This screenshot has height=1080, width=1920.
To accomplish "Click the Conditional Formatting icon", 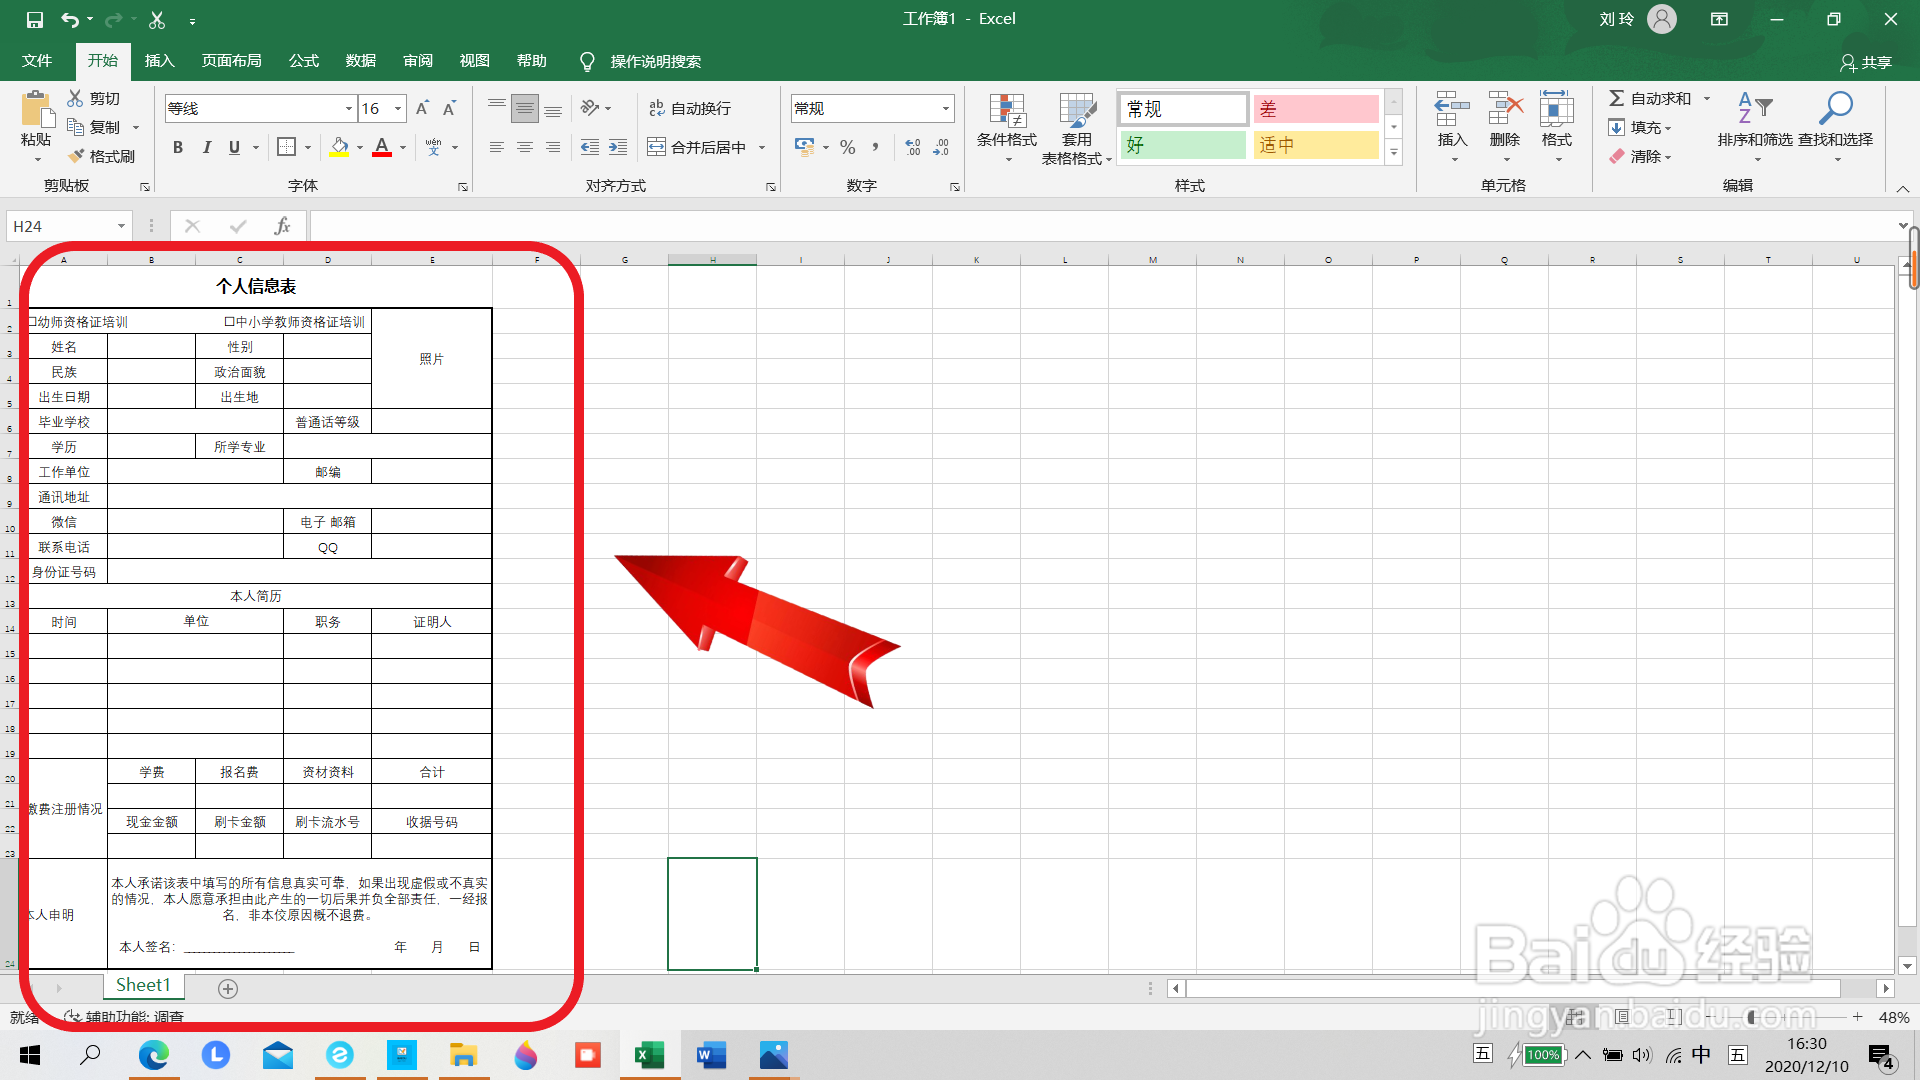I will click(x=1006, y=111).
